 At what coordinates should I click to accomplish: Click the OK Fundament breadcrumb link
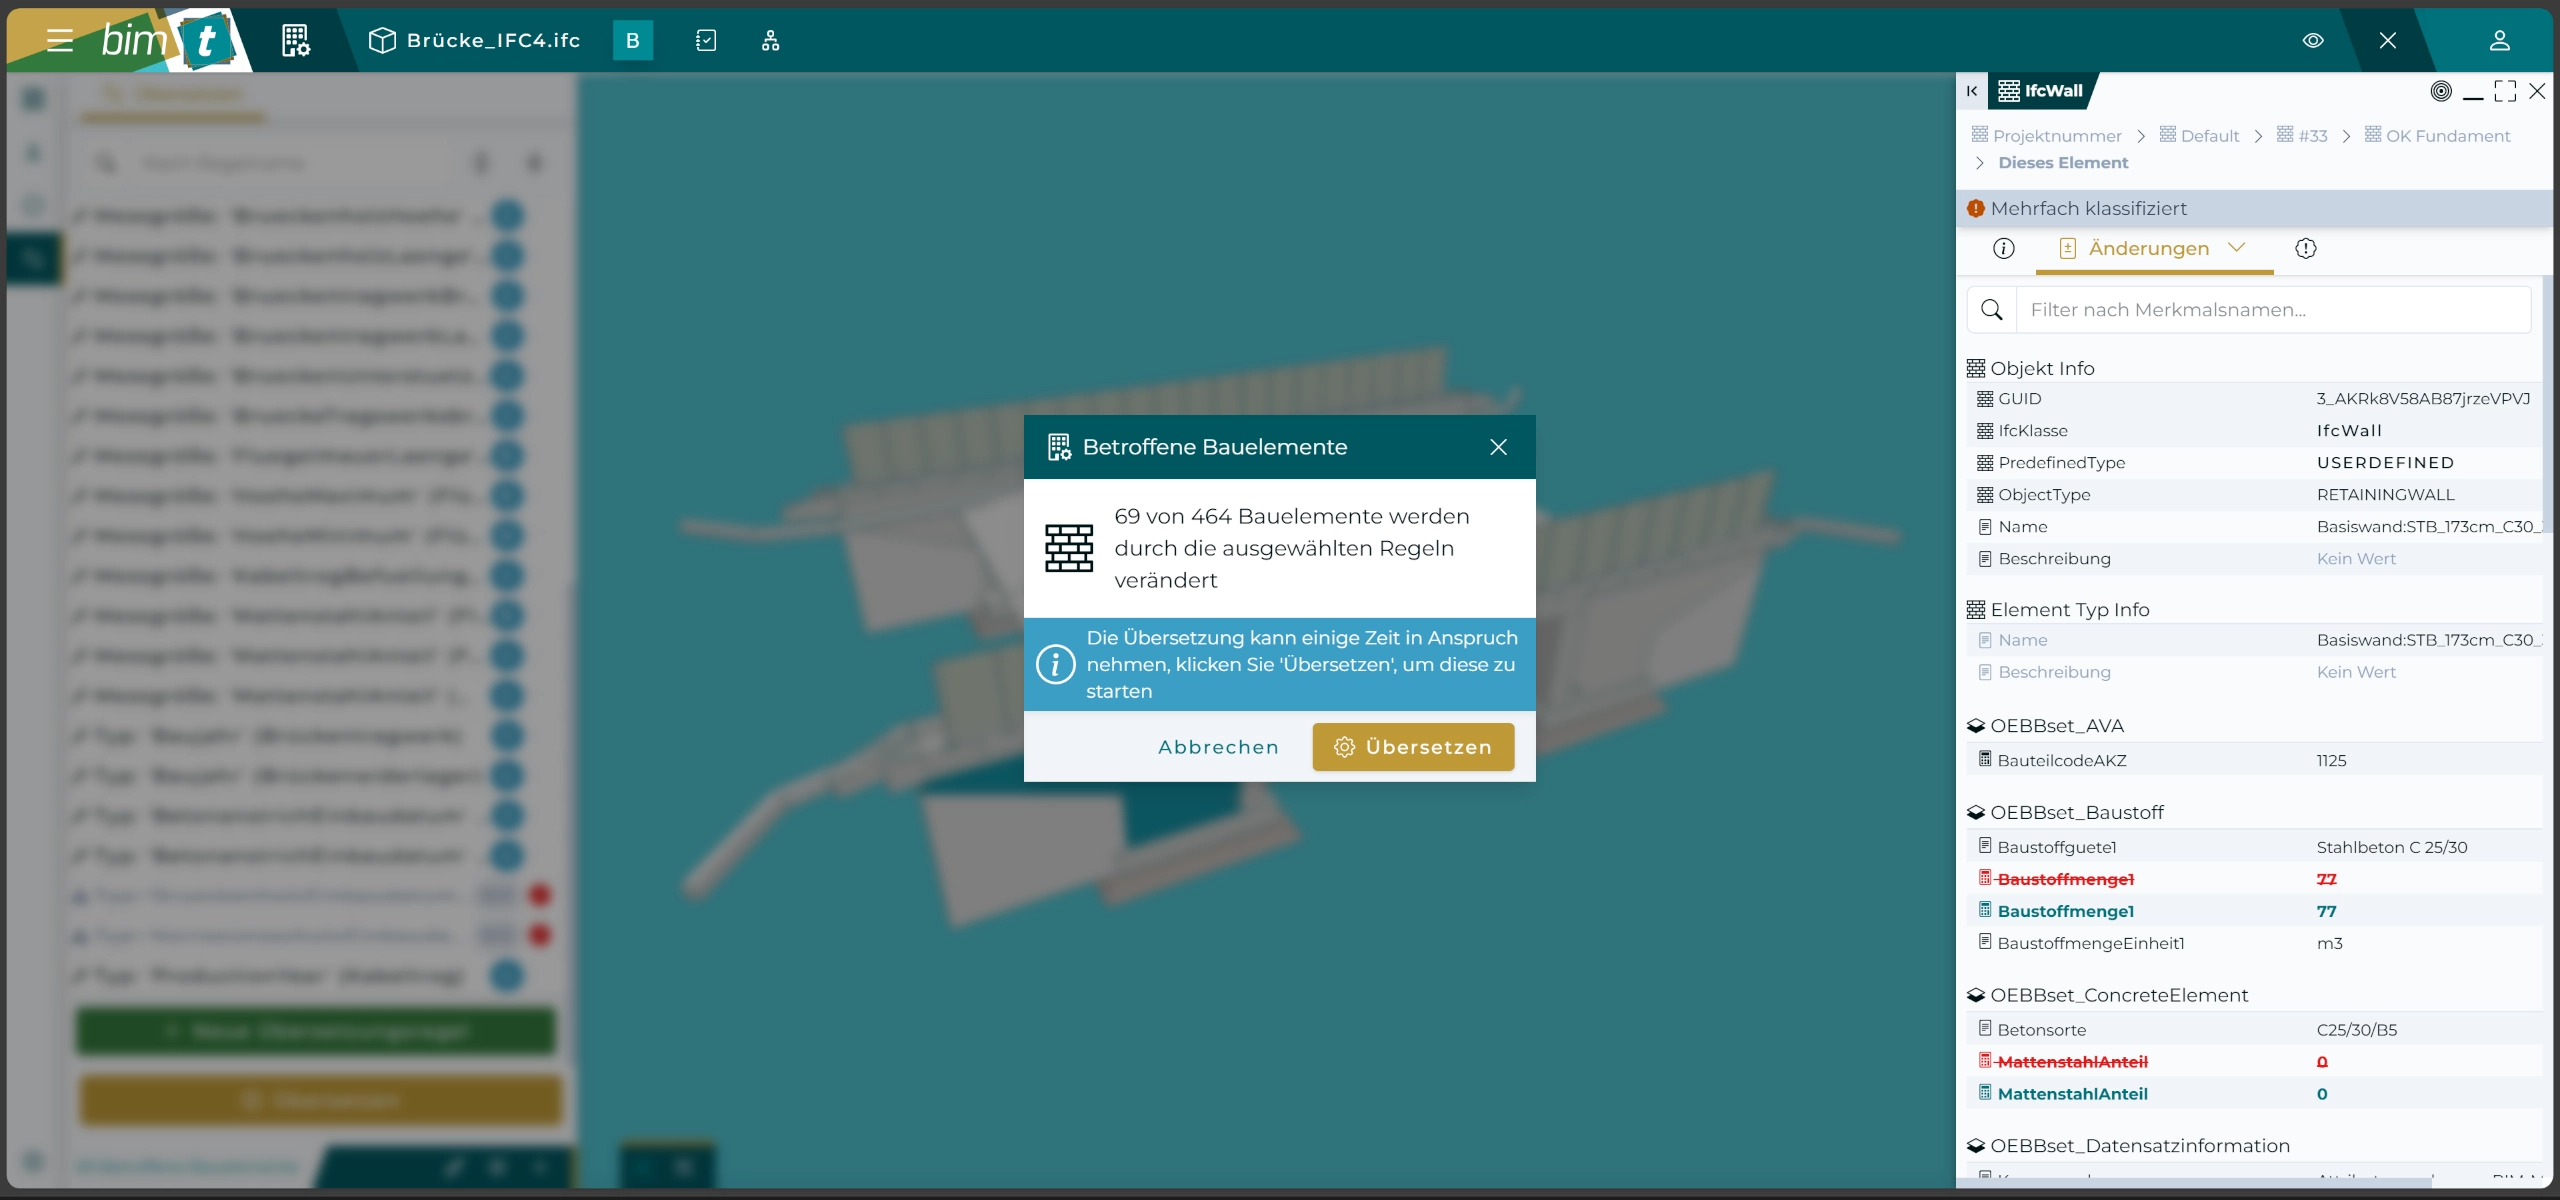coord(2447,136)
